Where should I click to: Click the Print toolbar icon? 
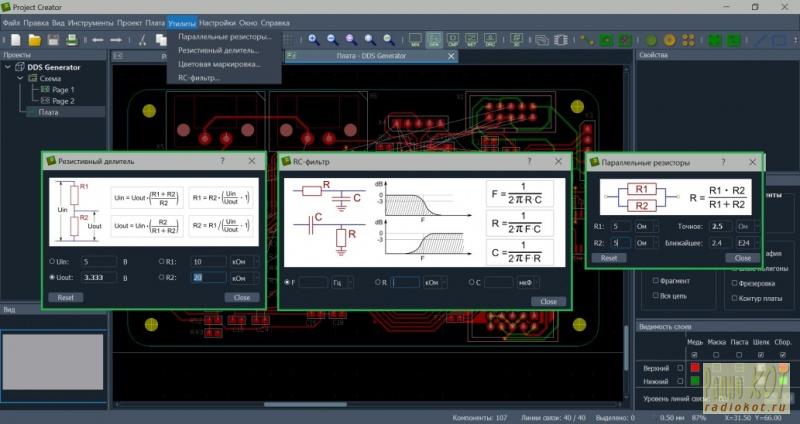click(x=72, y=40)
